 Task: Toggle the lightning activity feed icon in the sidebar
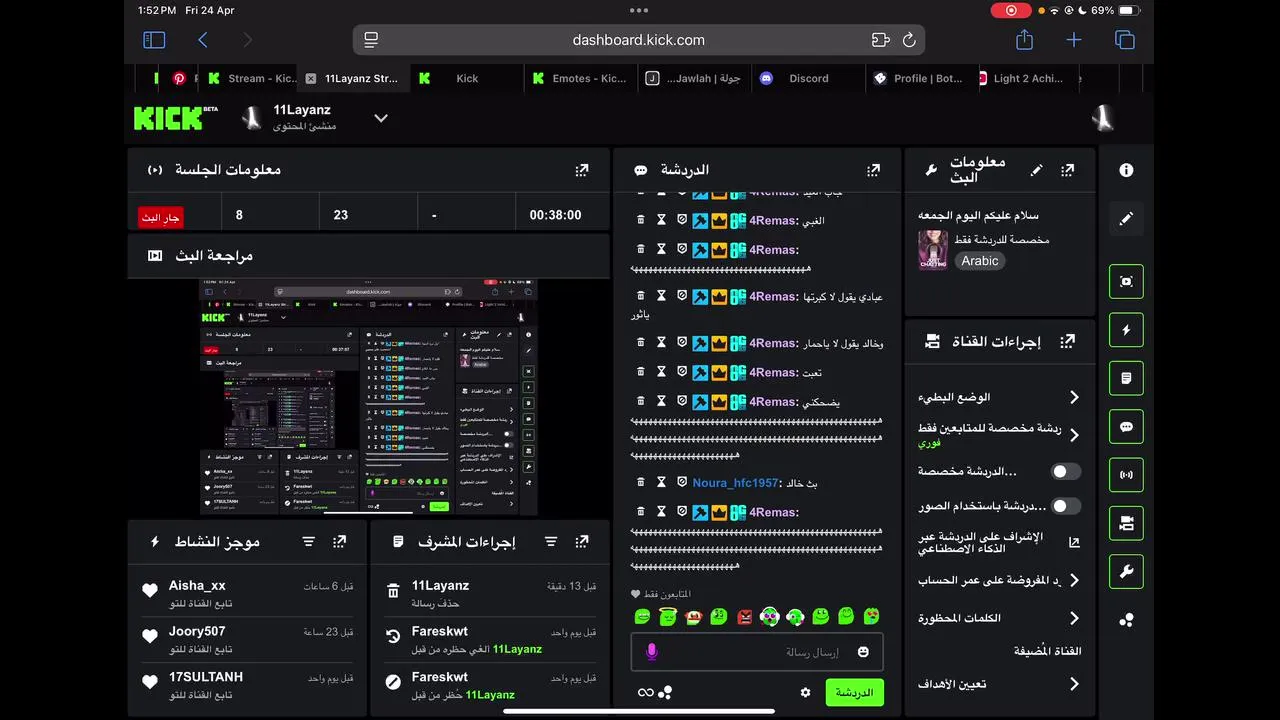coord(1126,330)
